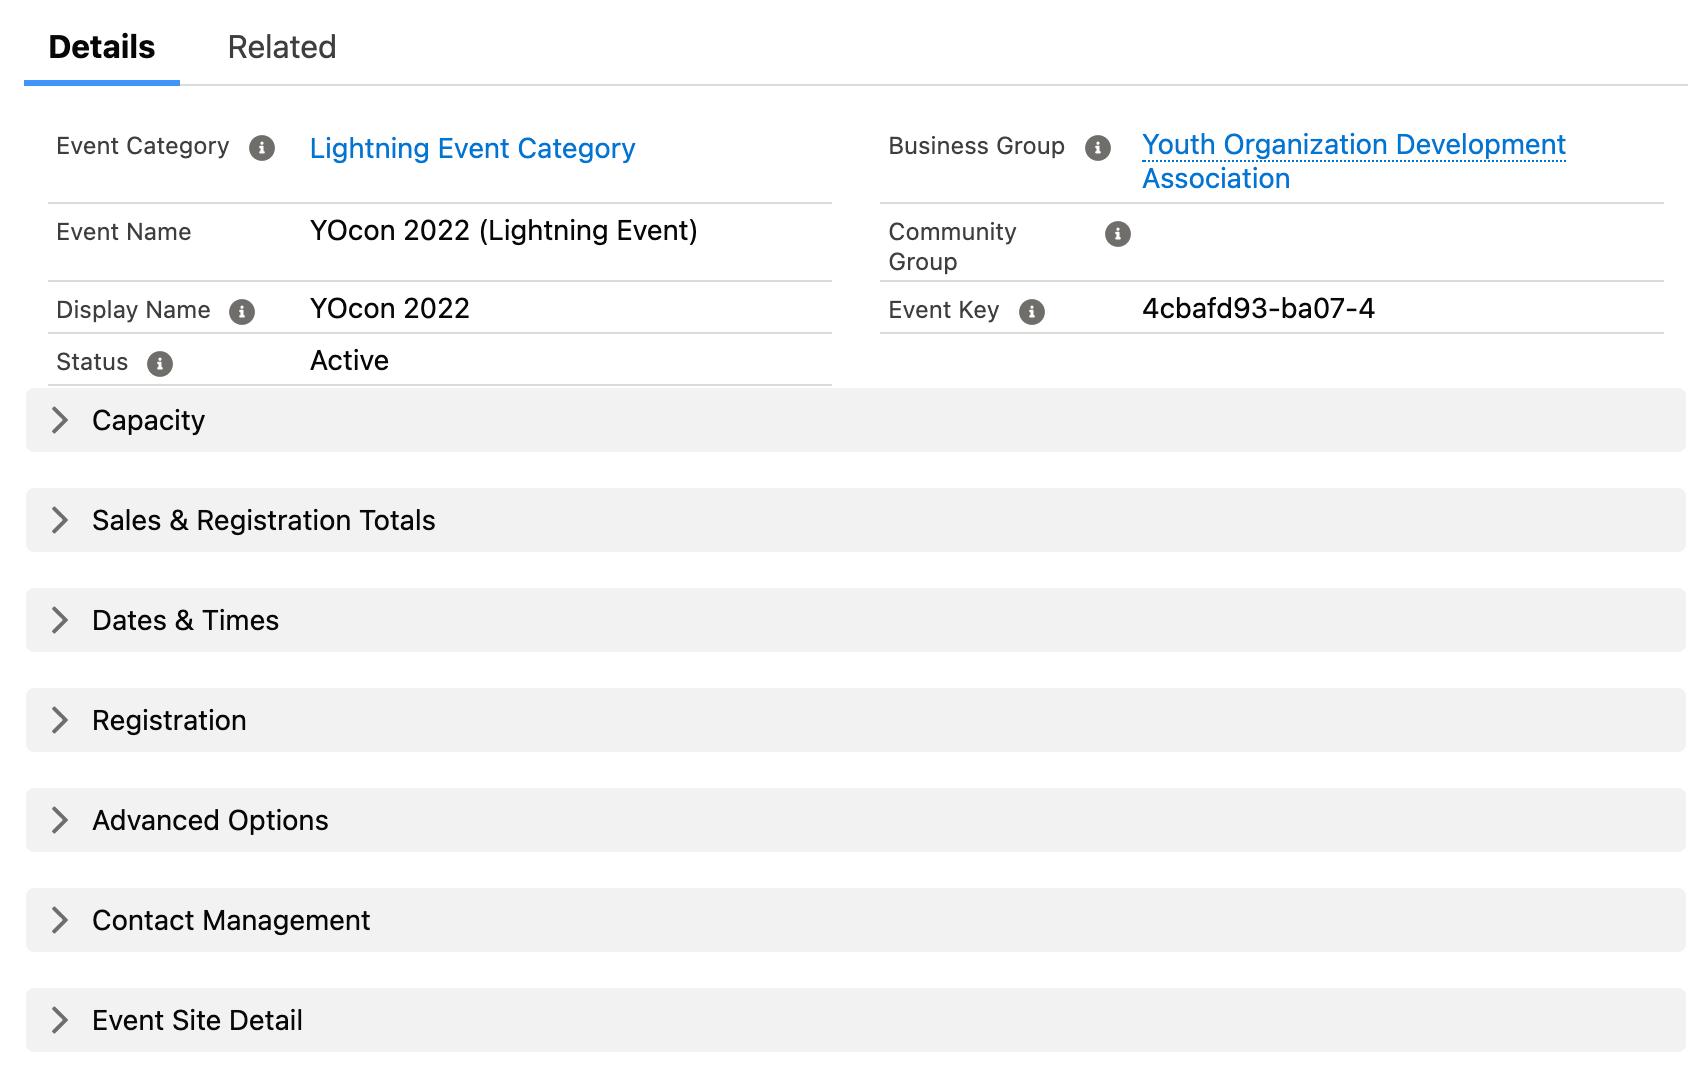1700x1074 pixels.
Task: Select the Details tab
Action: coord(102,47)
